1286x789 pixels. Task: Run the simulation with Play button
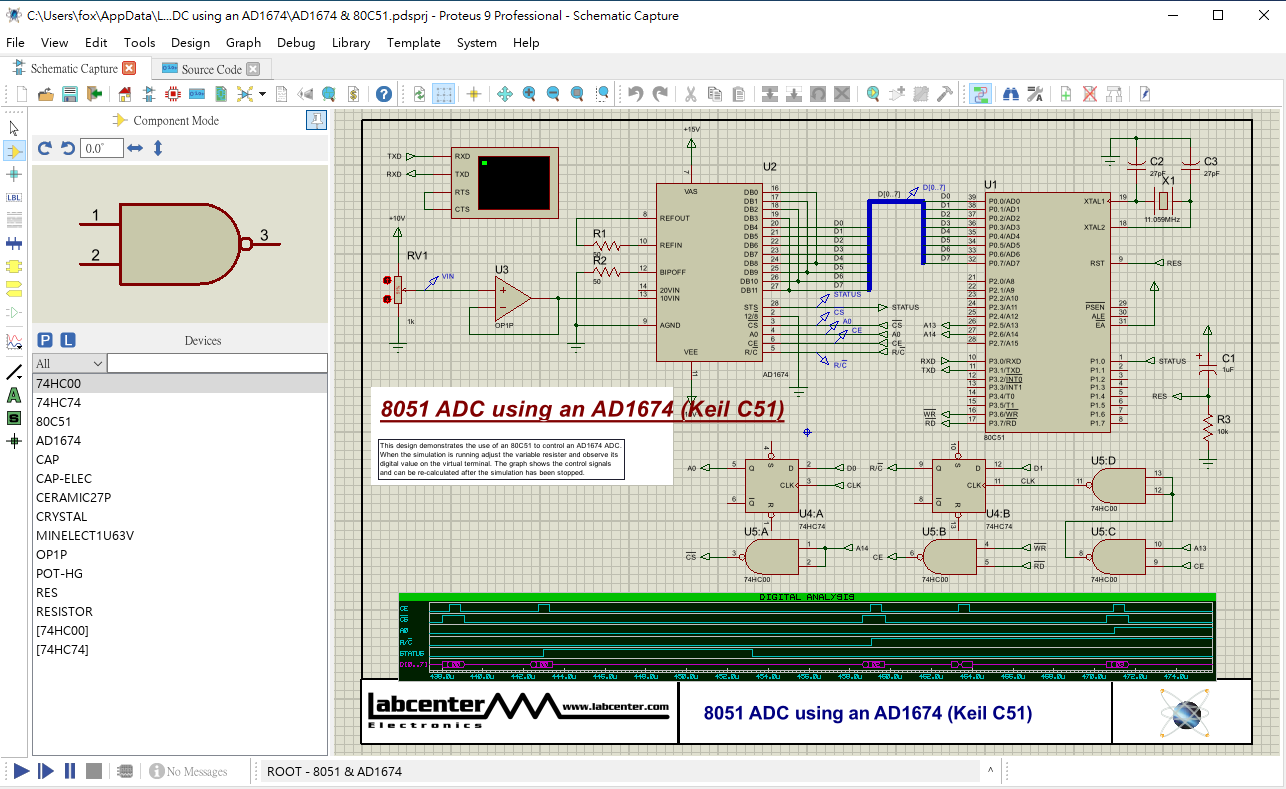pyautogui.click(x=21, y=771)
